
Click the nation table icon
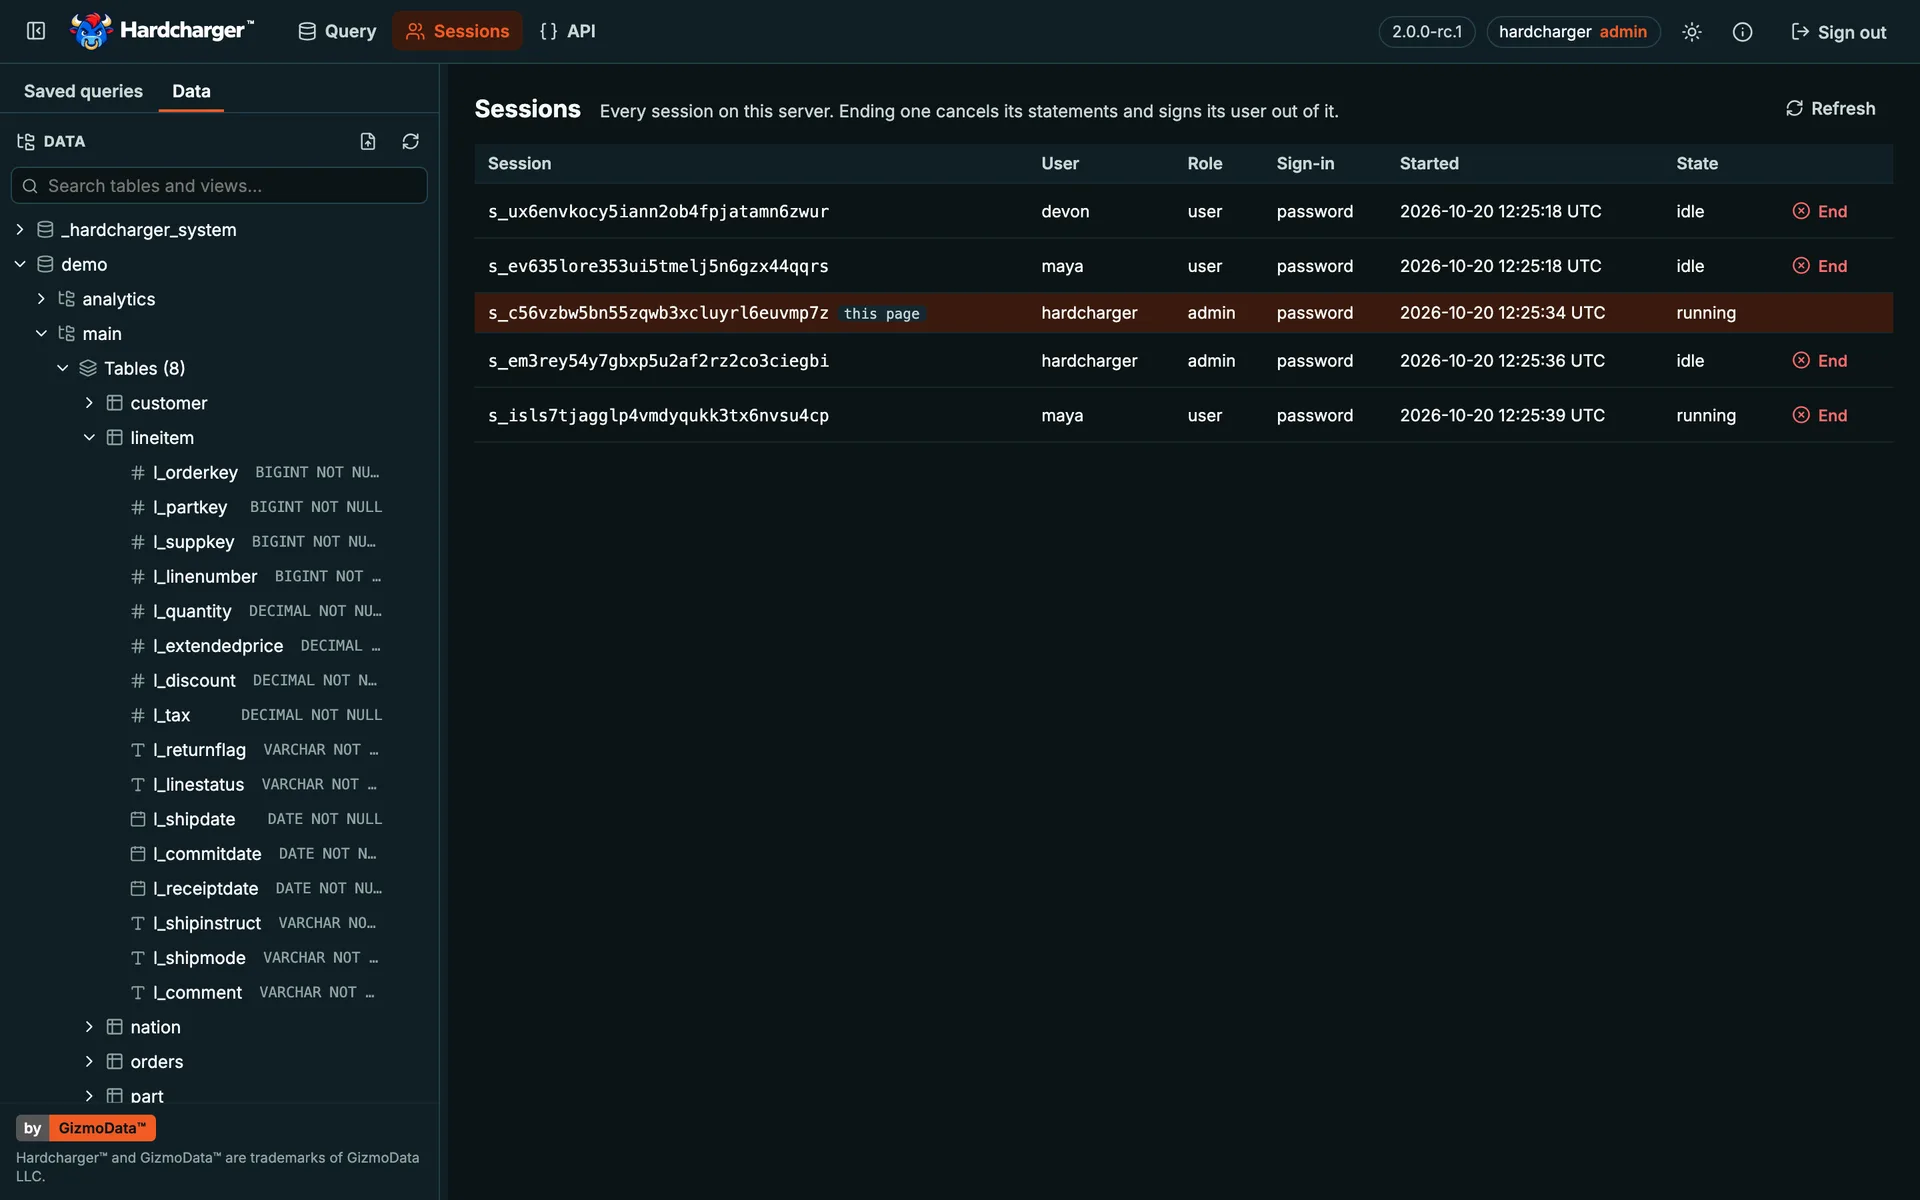pyautogui.click(x=115, y=1027)
